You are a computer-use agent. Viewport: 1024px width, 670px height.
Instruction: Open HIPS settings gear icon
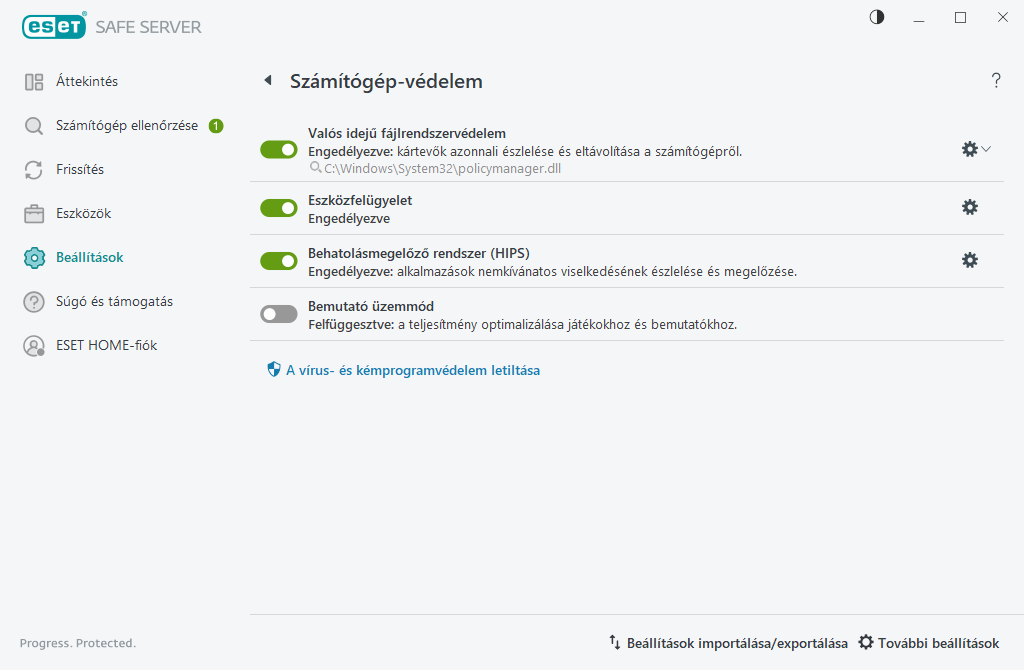coord(969,260)
